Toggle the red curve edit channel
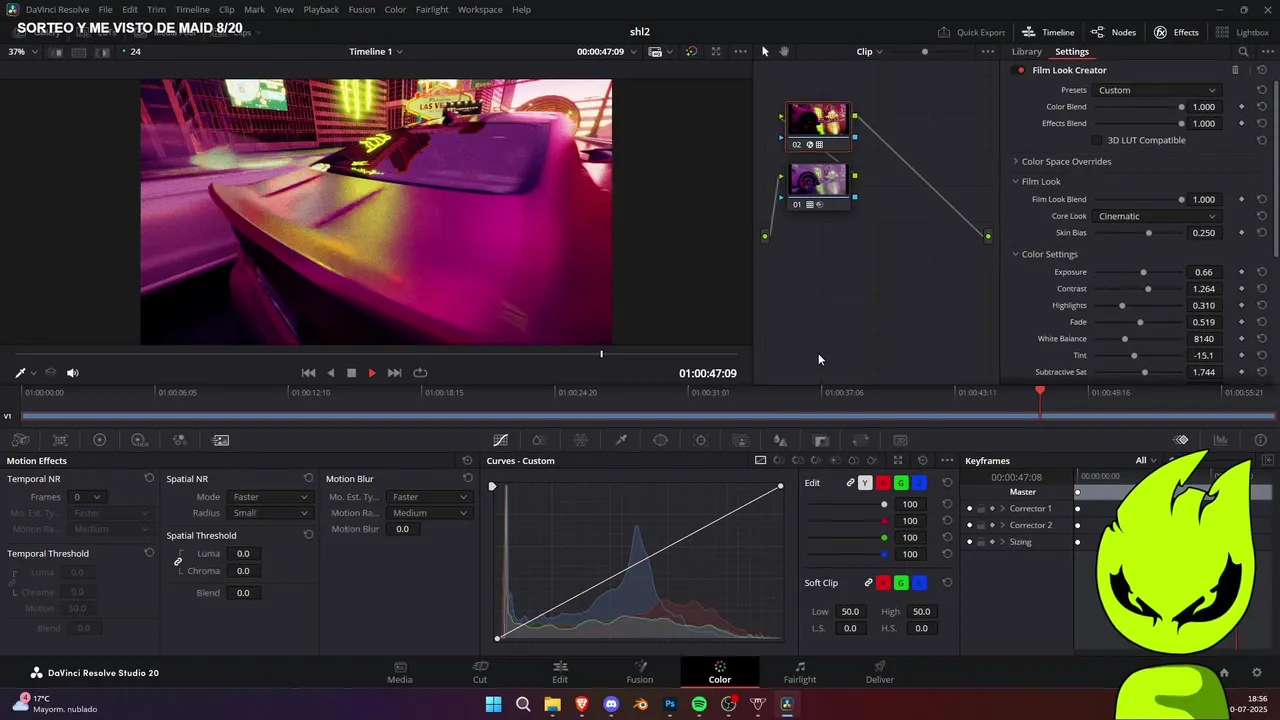Image resolution: width=1280 pixels, height=720 pixels. (883, 483)
